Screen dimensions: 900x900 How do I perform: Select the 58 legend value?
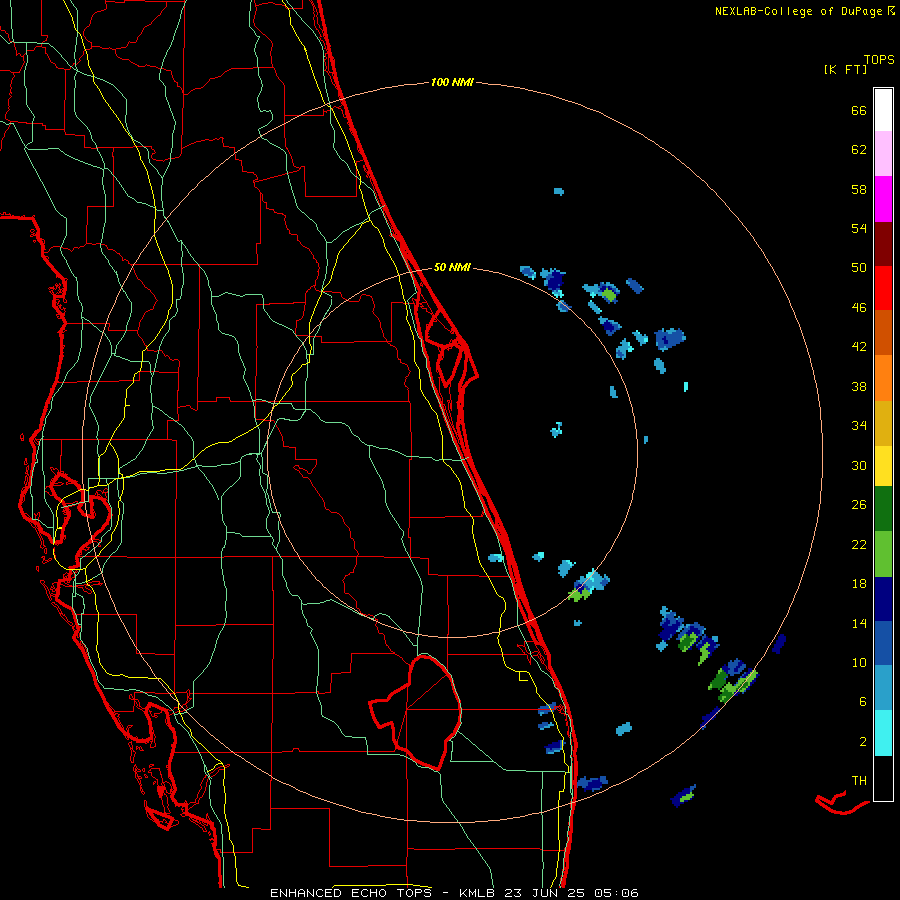859,189
